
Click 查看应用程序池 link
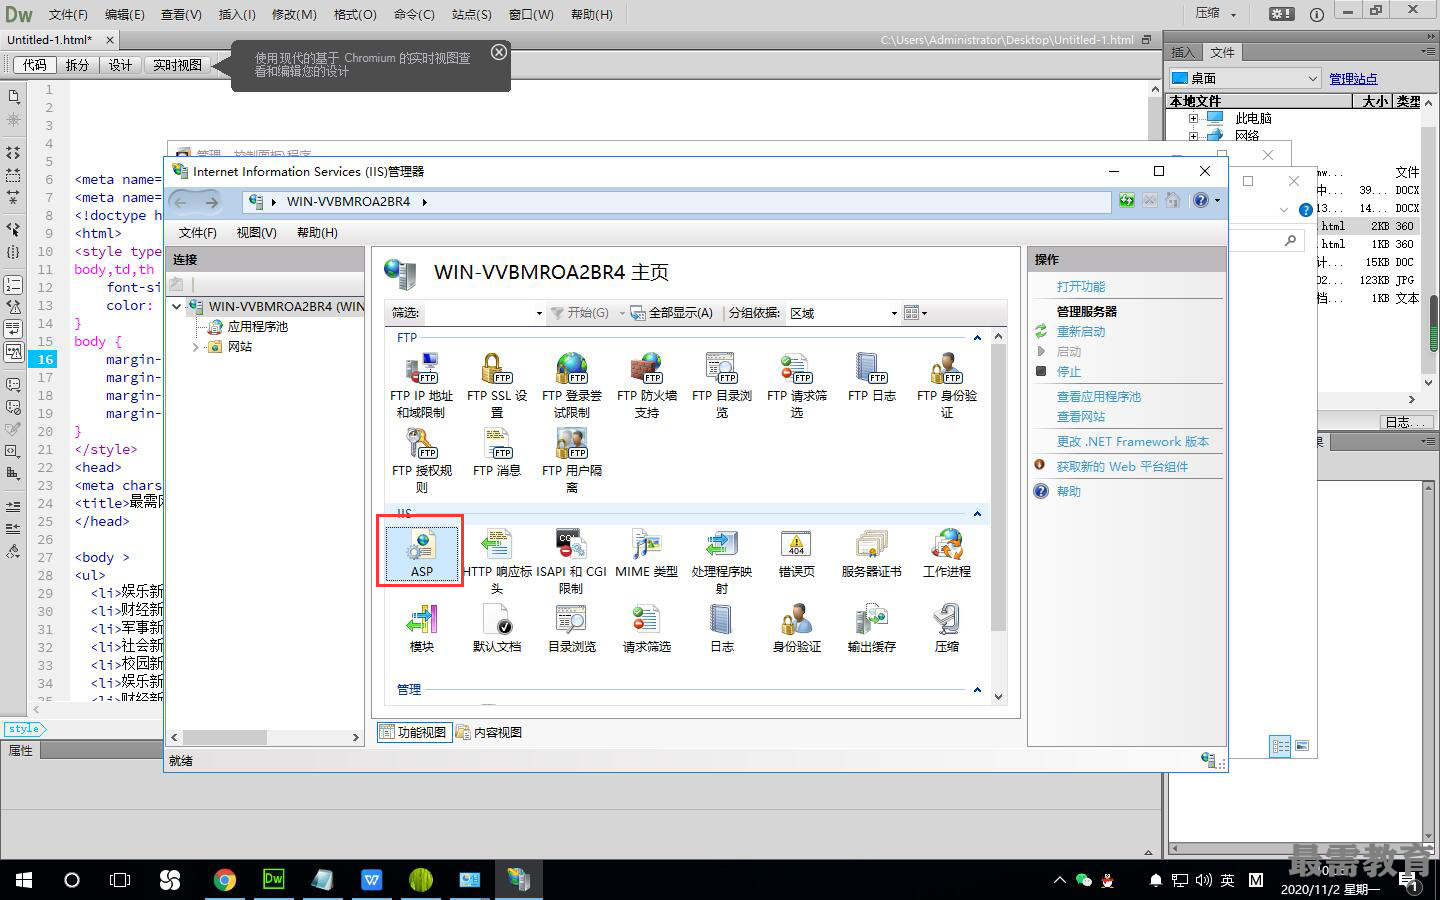click(x=1099, y=396)
